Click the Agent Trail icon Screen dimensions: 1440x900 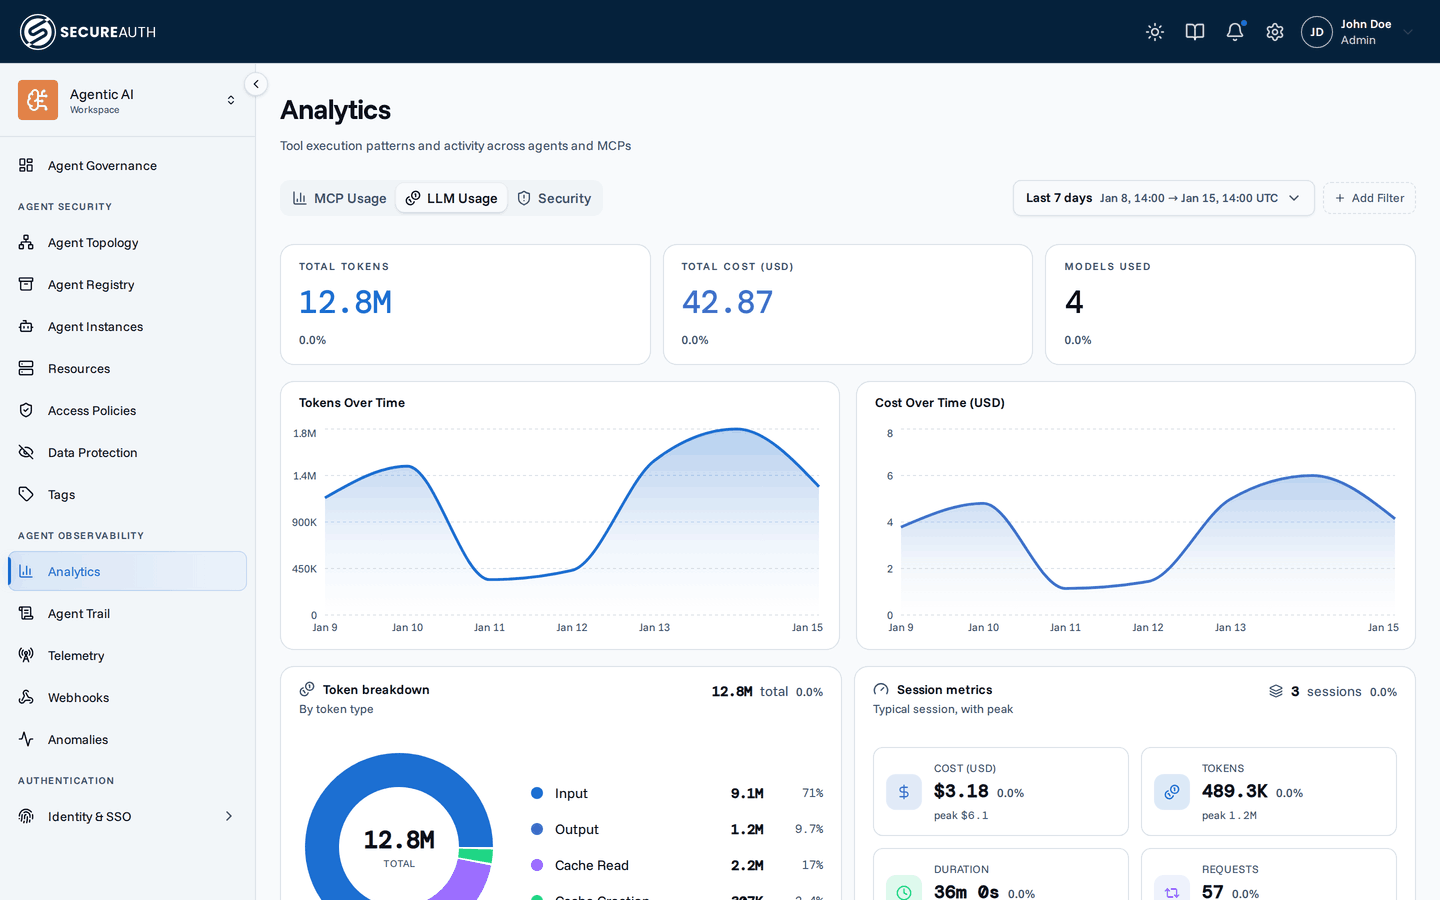click(x=26, y=613)
